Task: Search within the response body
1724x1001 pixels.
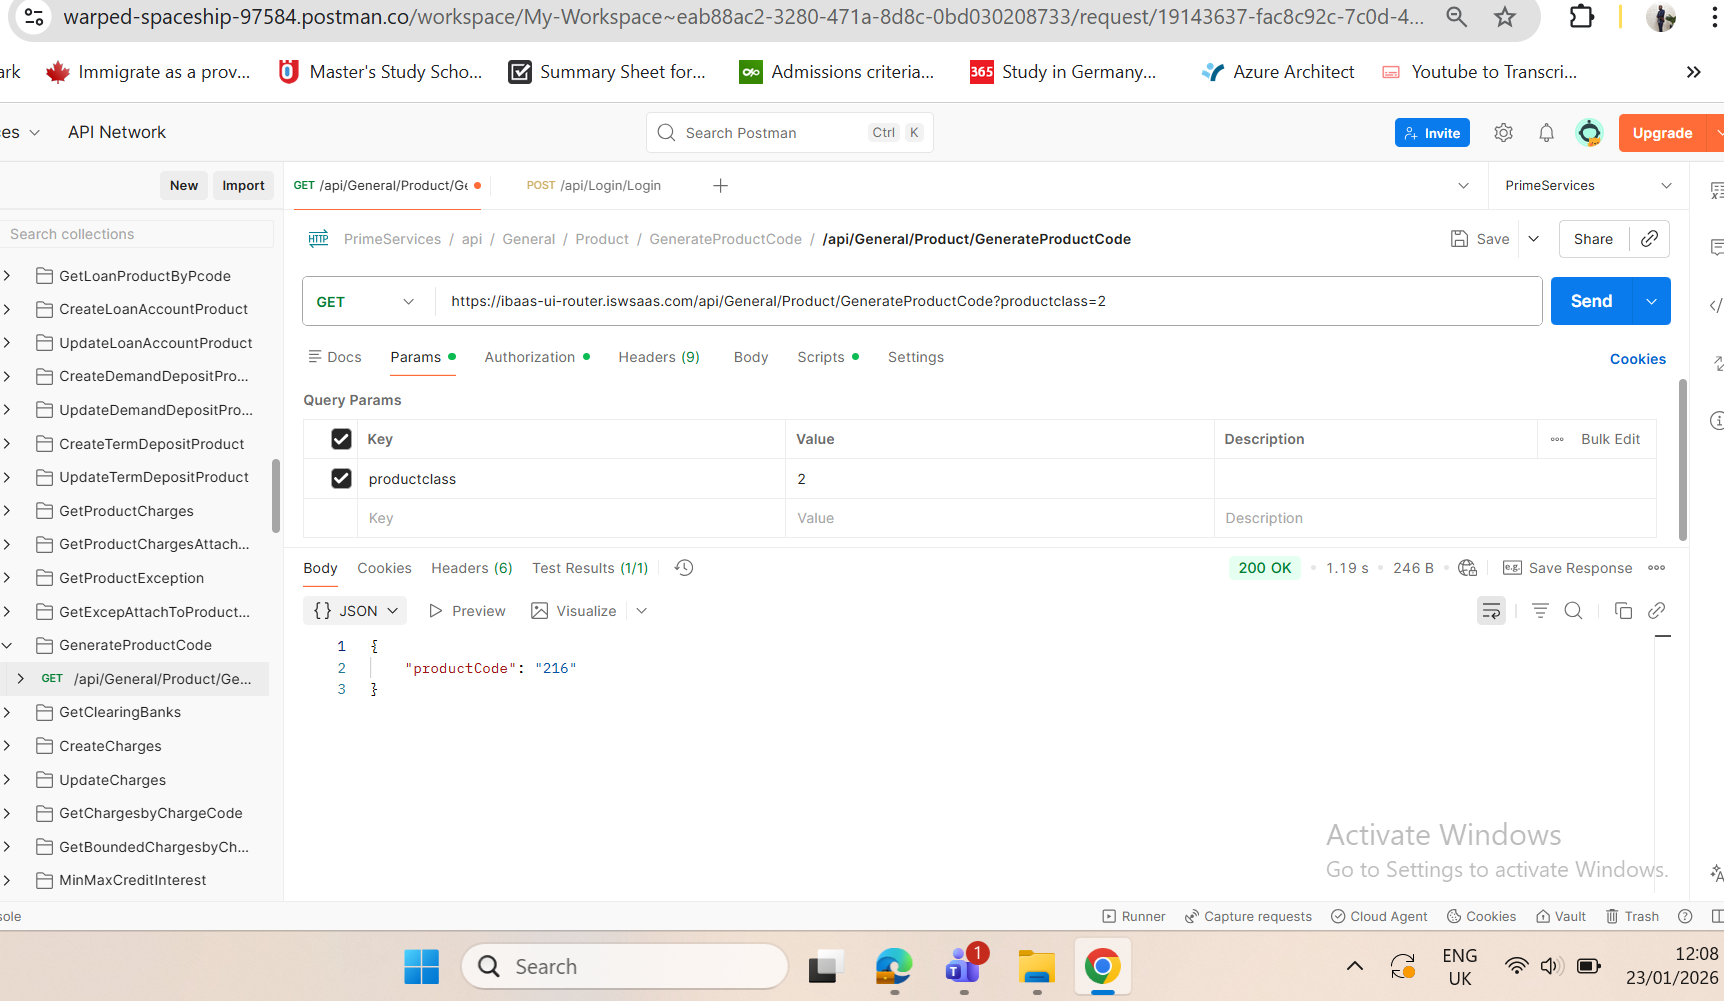Action: (x=1573, y=611)
